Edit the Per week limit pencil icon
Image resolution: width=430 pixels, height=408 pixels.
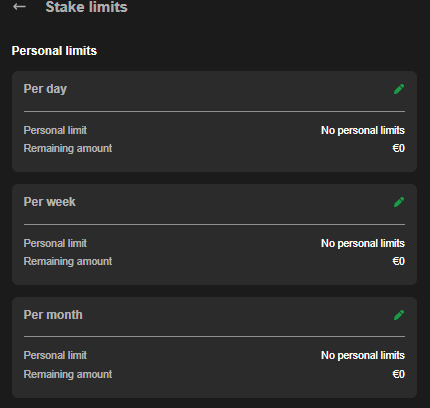tap(399, 202)
